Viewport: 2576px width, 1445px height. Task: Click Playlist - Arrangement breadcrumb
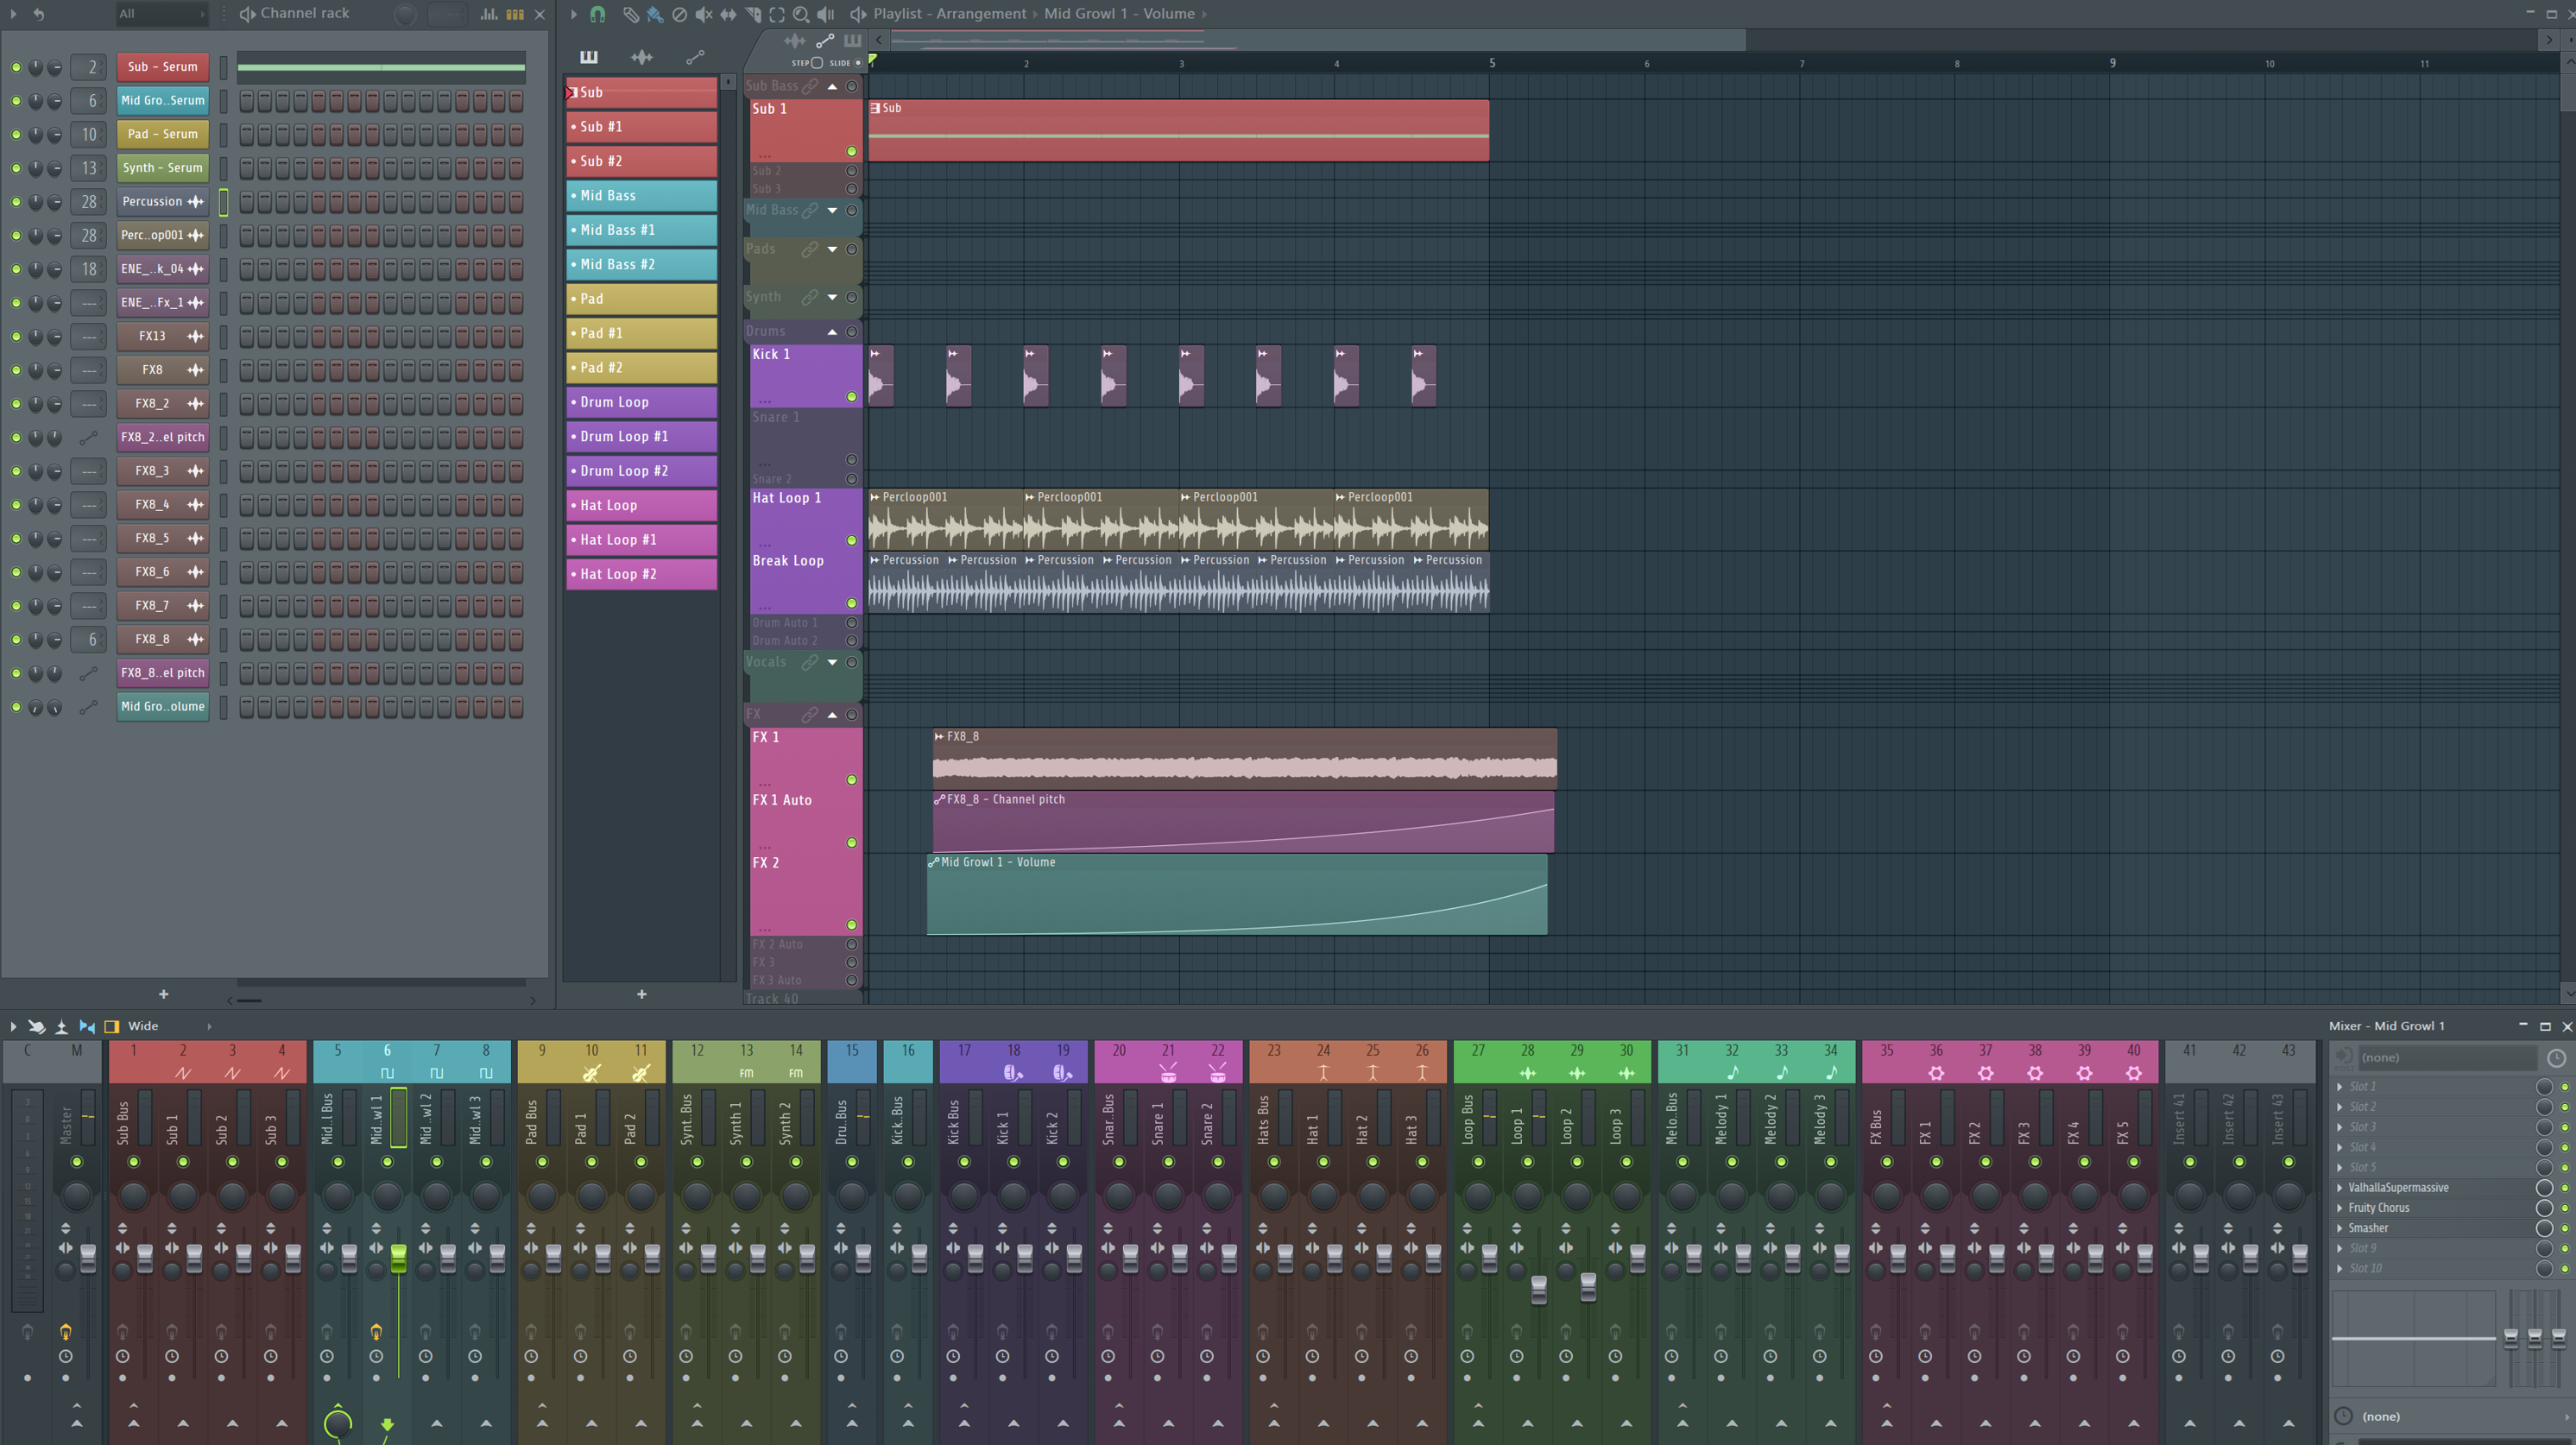pos(949,14)
